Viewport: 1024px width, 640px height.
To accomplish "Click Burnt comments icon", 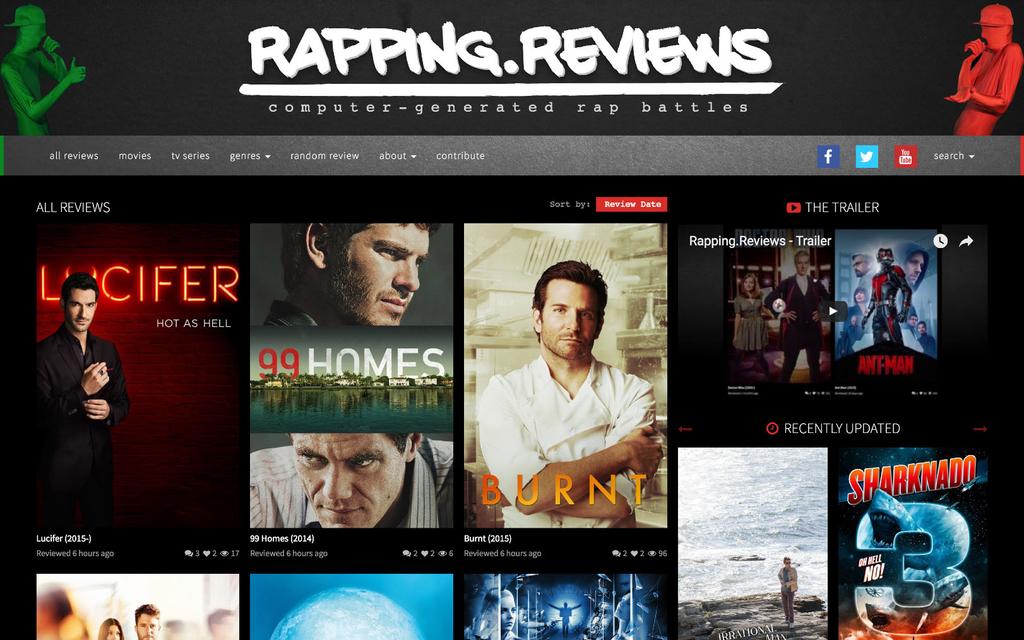I will pos(616,553).
